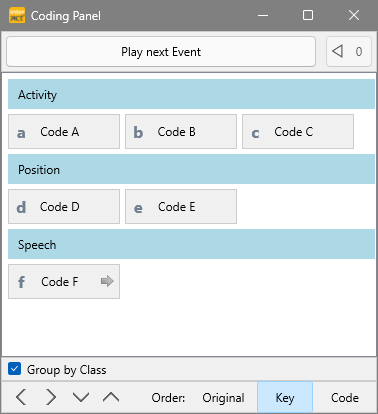
Task: Click the left chevron arrow
Action: [x=21, y=397]
